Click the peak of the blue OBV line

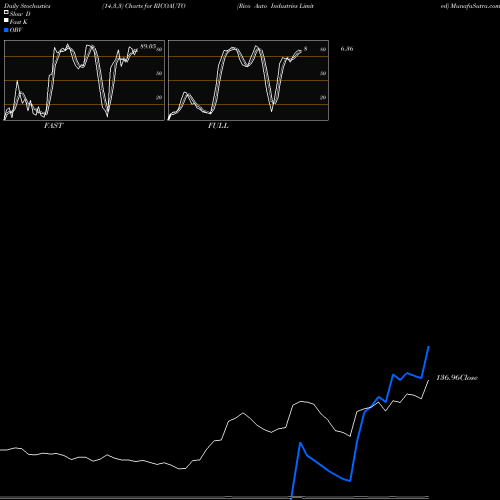429,347
